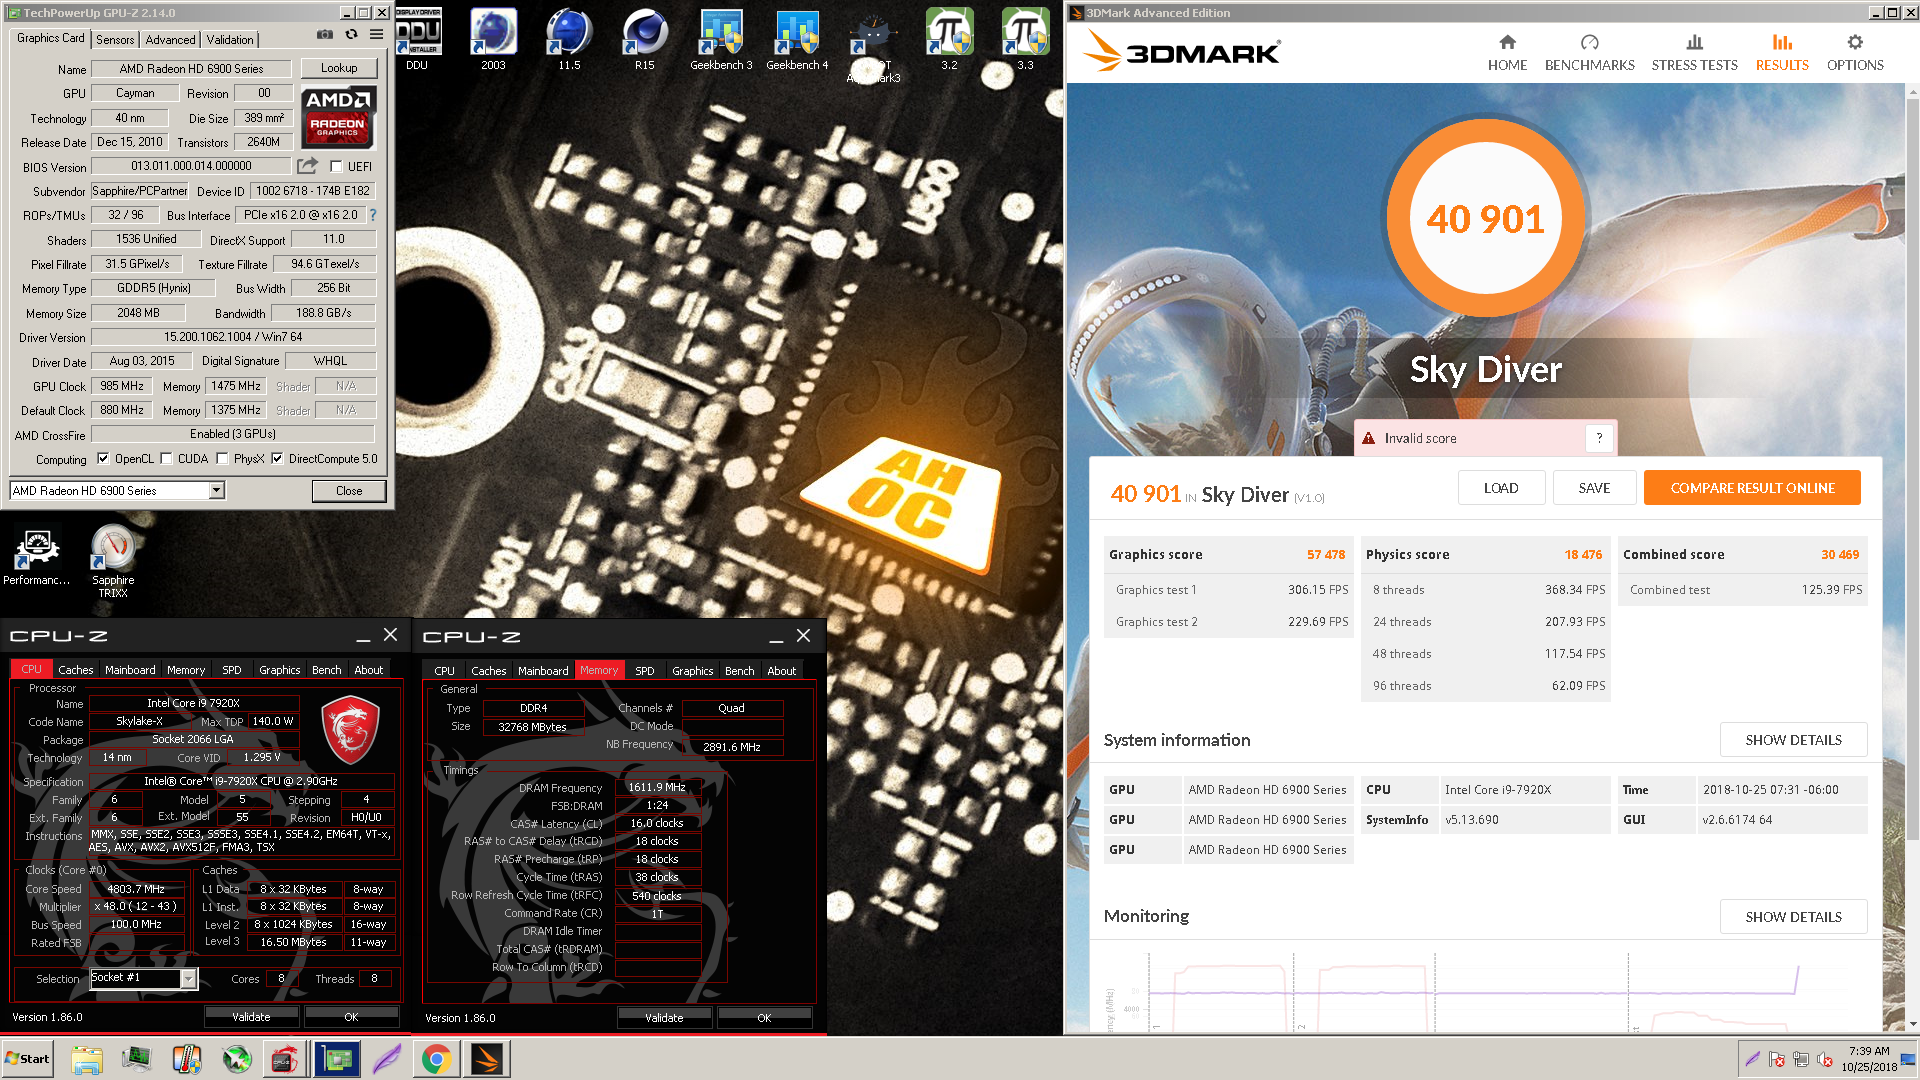
Task: Click Validate in left CPU-Z window
Action: (251, 1017)
